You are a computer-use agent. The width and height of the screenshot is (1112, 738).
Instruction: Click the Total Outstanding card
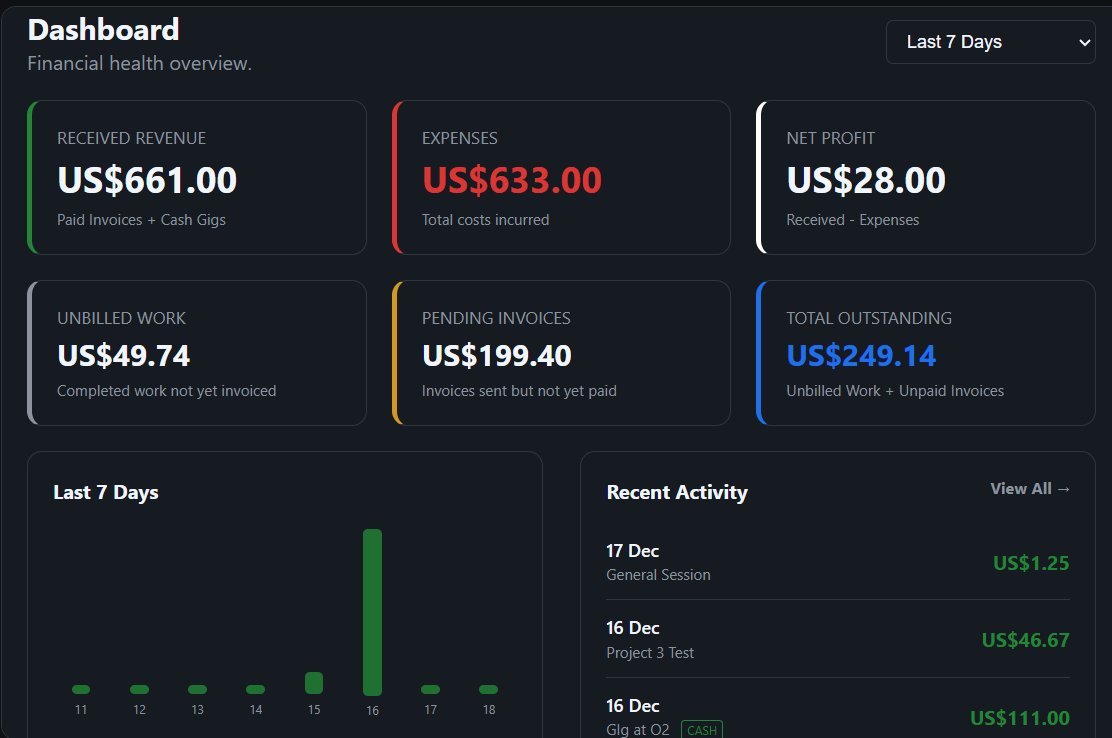pos(925,352)
